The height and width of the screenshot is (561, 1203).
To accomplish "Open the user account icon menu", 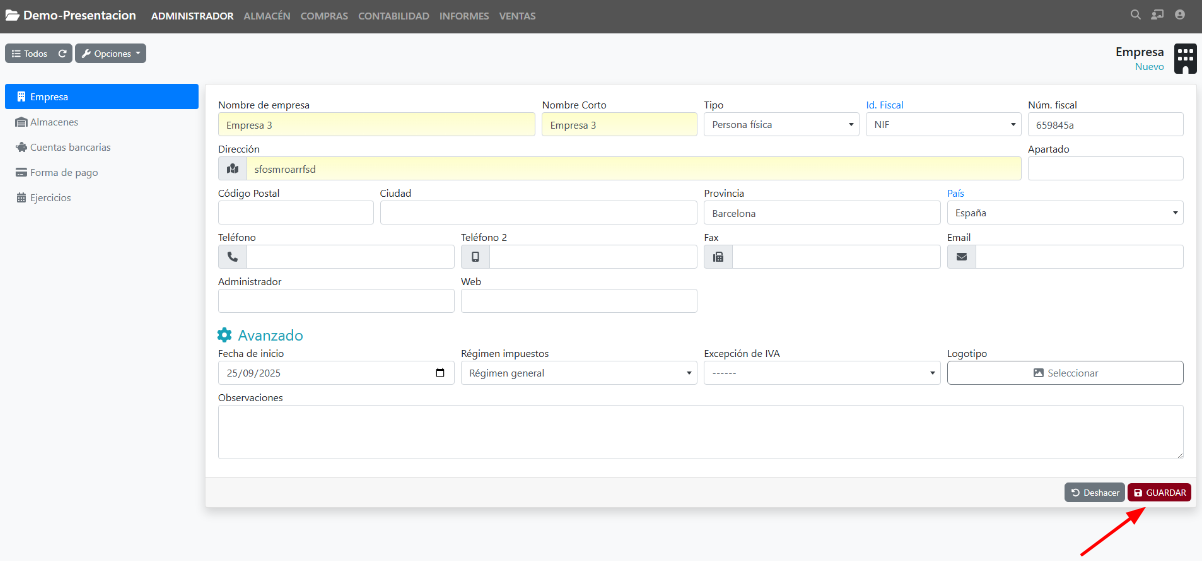I will point(1179,15).
